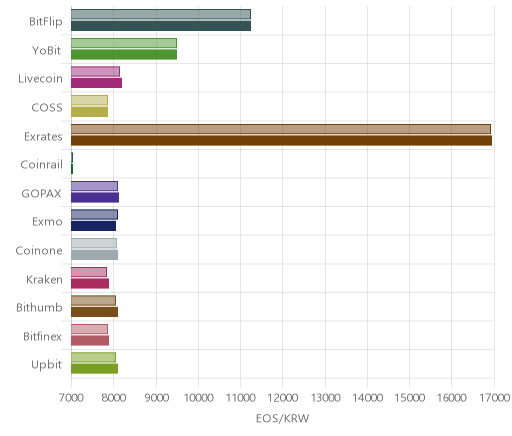Select the olive green Upbit bar
The height and width of the screenshot is (436, 512).
(x=94, y=369)
